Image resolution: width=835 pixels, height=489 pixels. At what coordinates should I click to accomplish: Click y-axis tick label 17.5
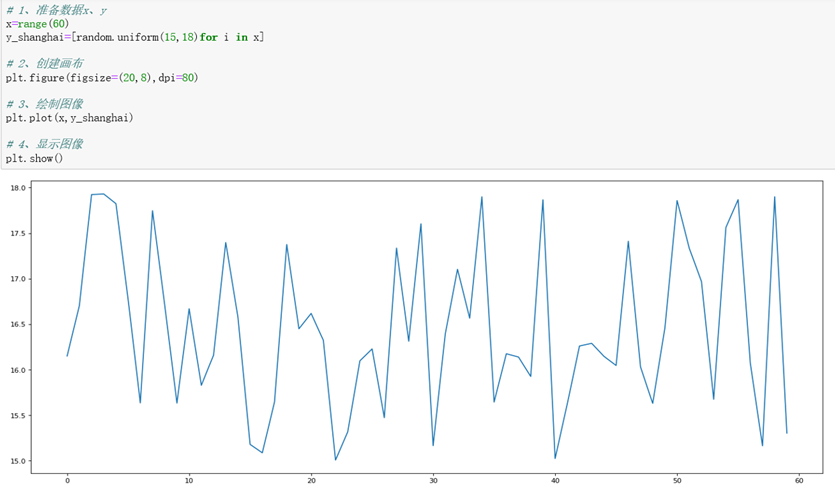click(18, 233)
